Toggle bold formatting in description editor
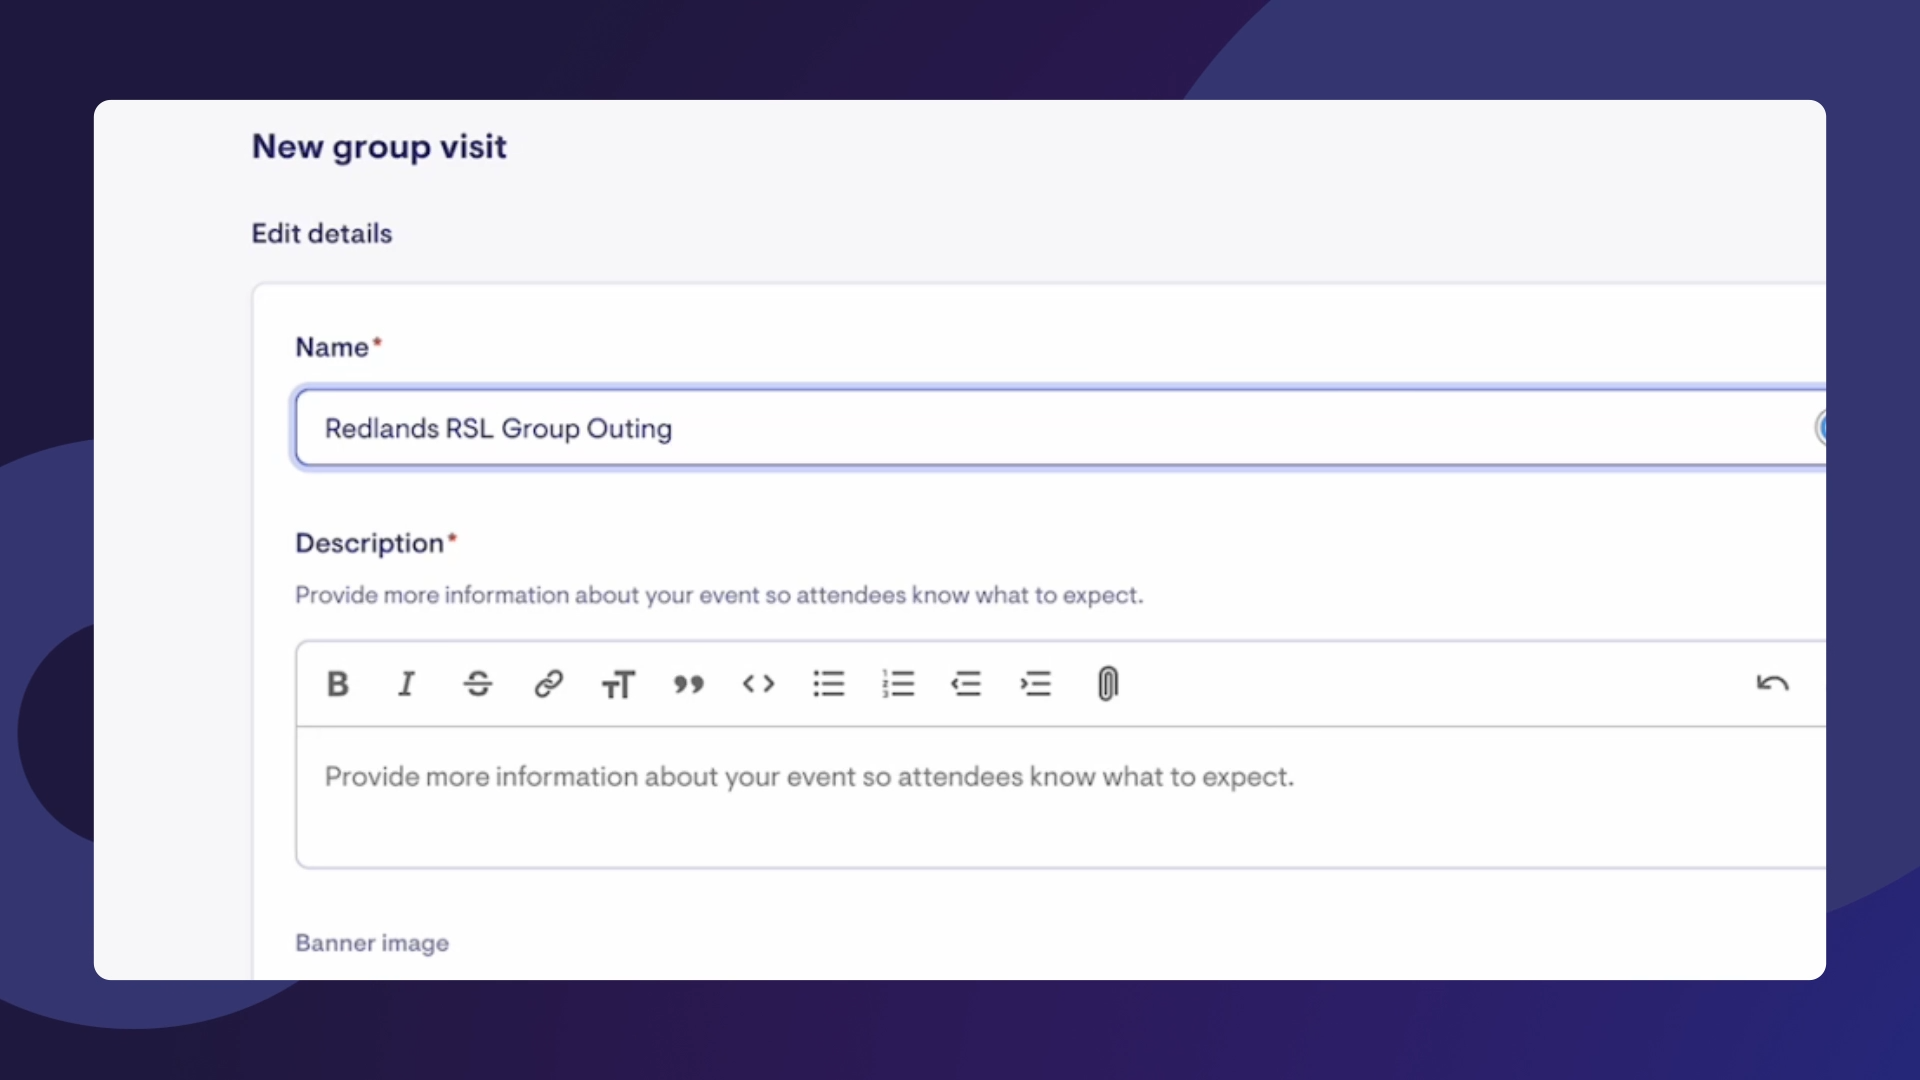1920x1080 pixels. [x=338, y=684]
